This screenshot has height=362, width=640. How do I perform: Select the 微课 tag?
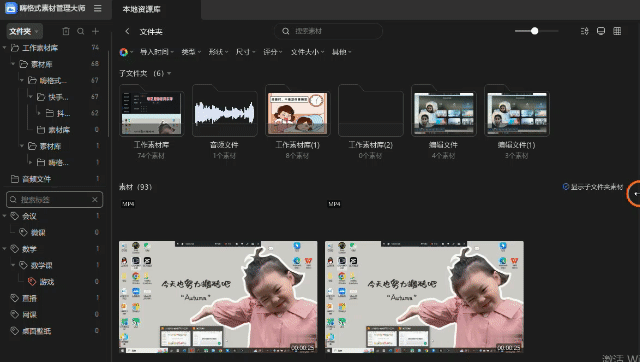point(38,232)
